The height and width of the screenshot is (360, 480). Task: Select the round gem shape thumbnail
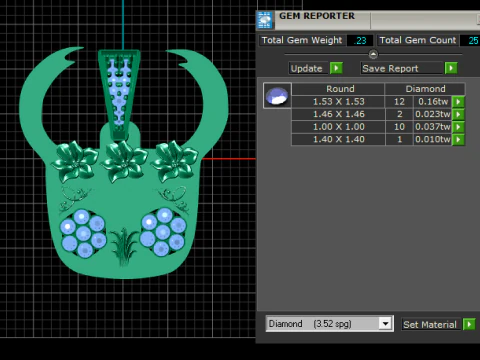(277, 96)
